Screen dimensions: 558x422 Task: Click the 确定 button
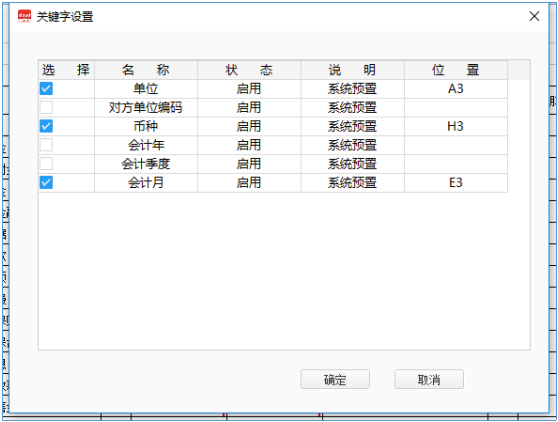click(335, 379)
